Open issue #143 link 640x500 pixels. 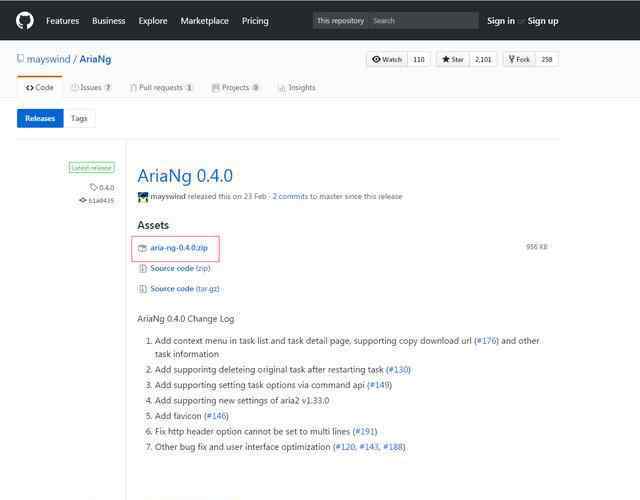coord(369,447)
